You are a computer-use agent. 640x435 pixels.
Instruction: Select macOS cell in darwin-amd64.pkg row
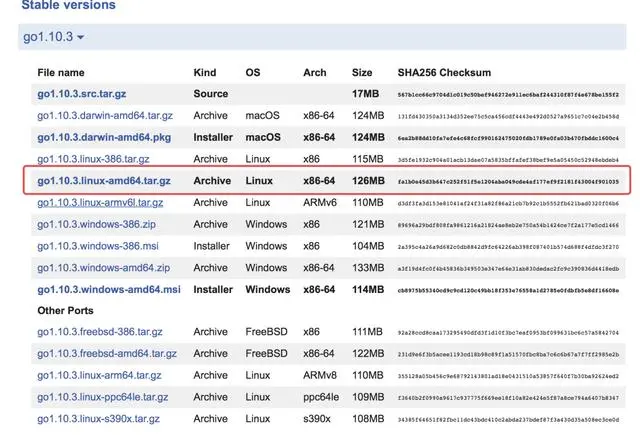(263, 137)
